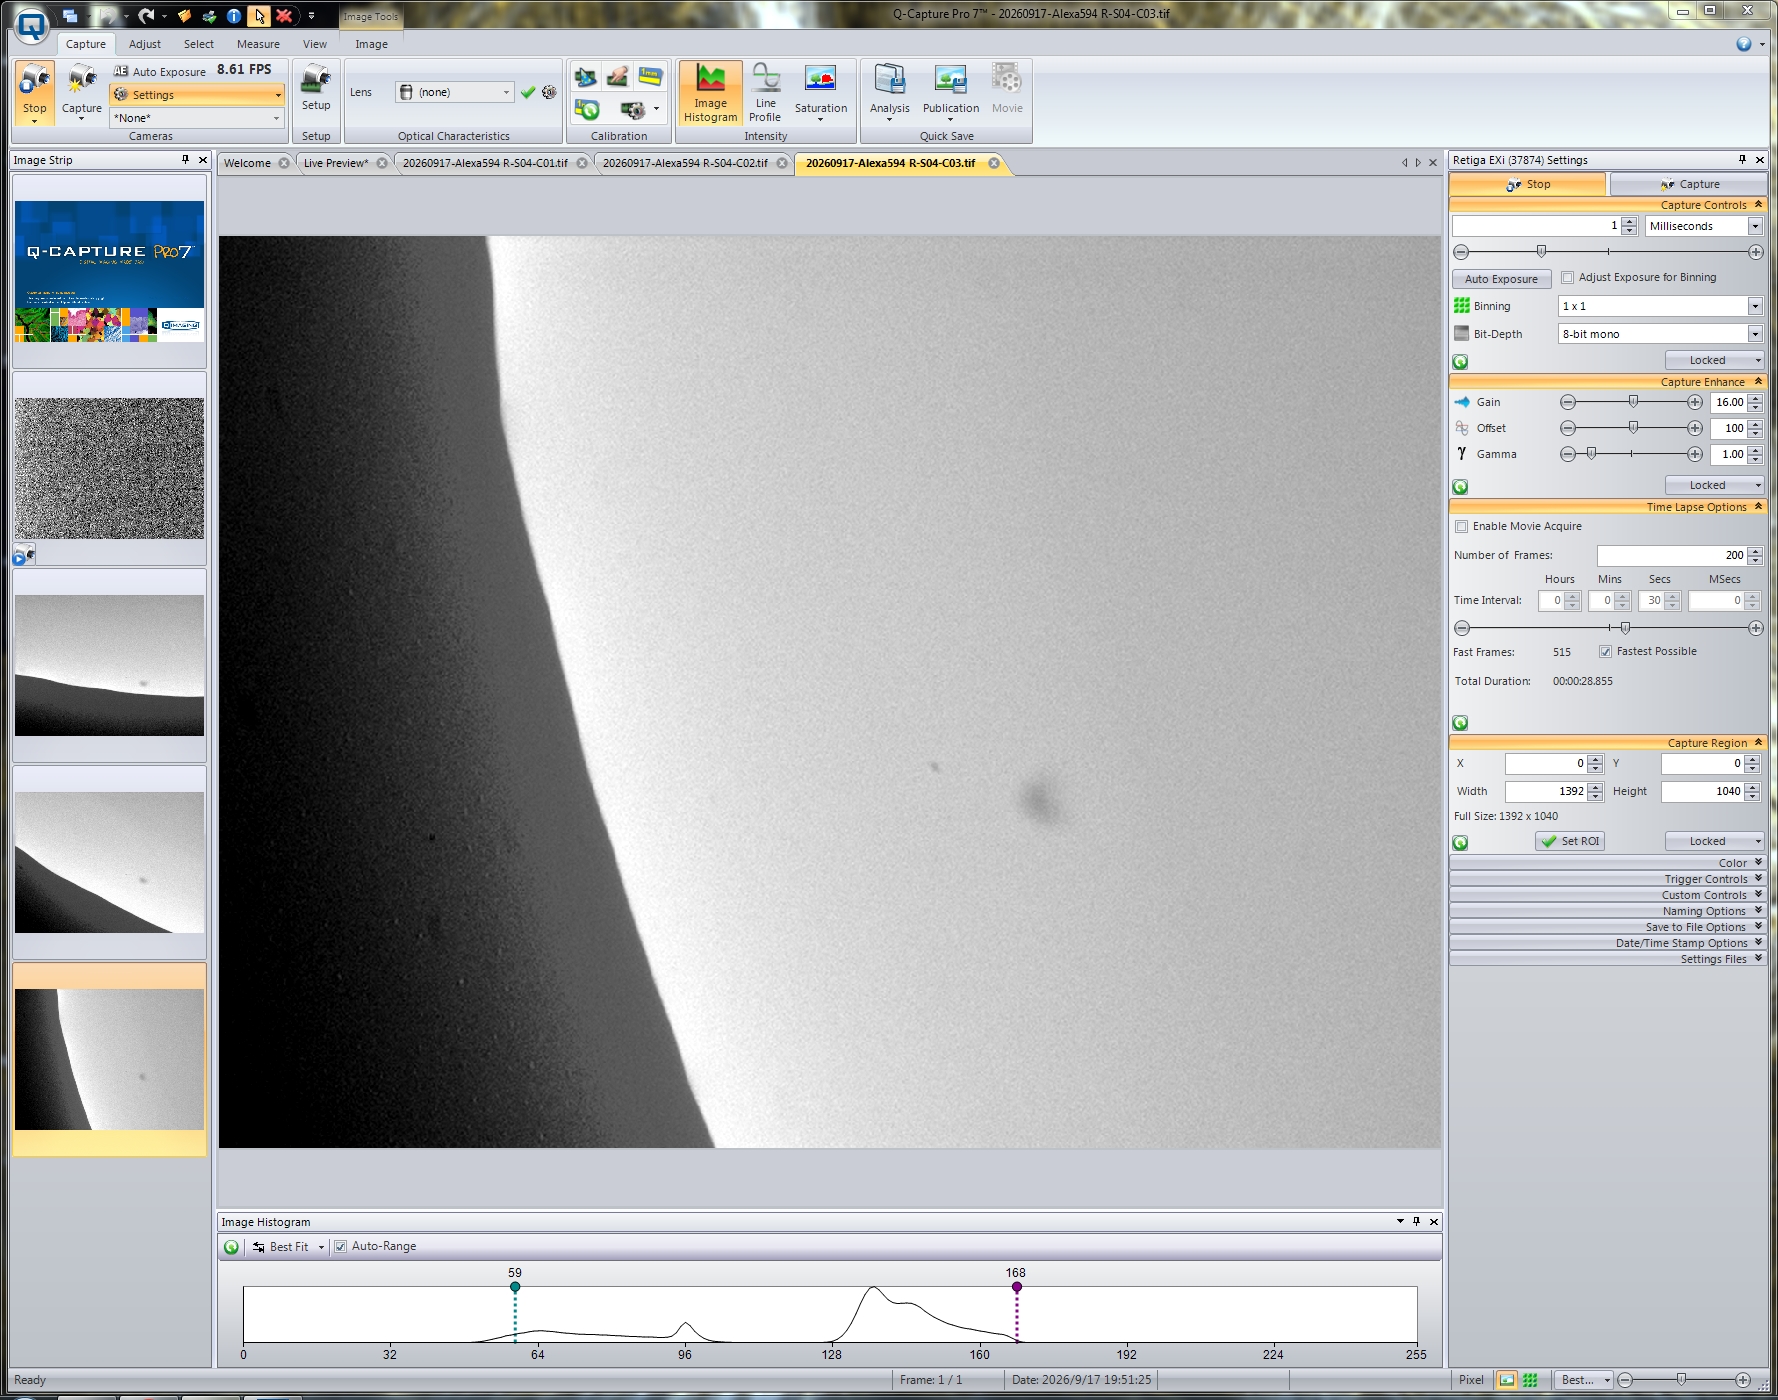This screenshot has height=1400, width=1778.
Task: Click histogram upper marker at 168
Action: pyautogui.click(x=1016, y=1287)
